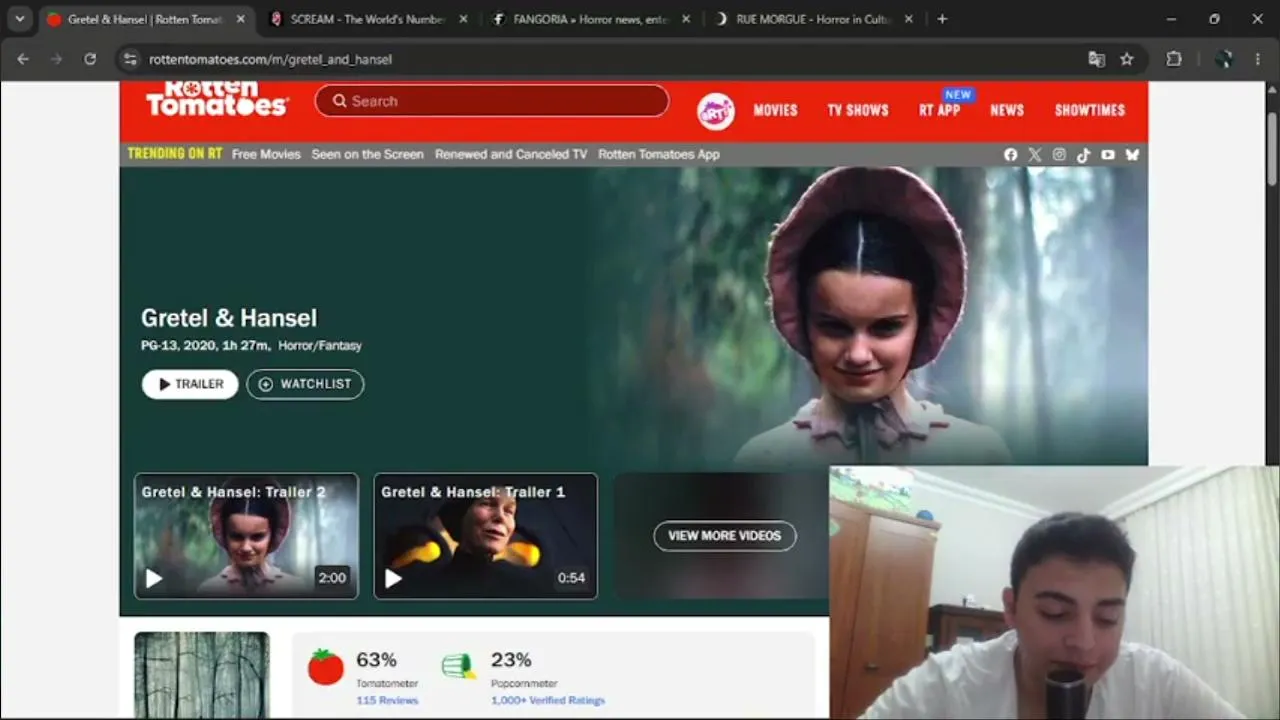Viewport: 1280px width, 720px height.
Task: Click the Horror/Fantasy genre text
Action: click(320, 346)
